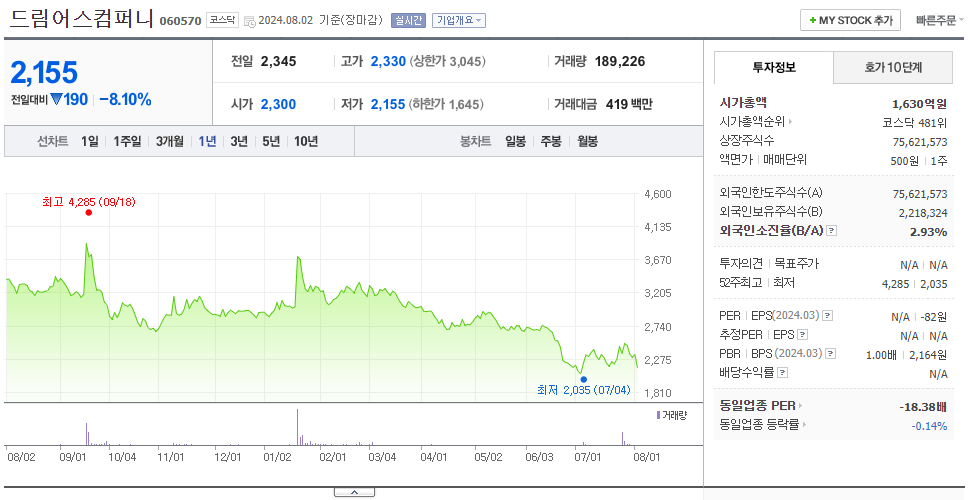The height and width of the screenshot is (500, 968).
Task: Select the 1일 line chart period
Action: click(x=90, y=141)
